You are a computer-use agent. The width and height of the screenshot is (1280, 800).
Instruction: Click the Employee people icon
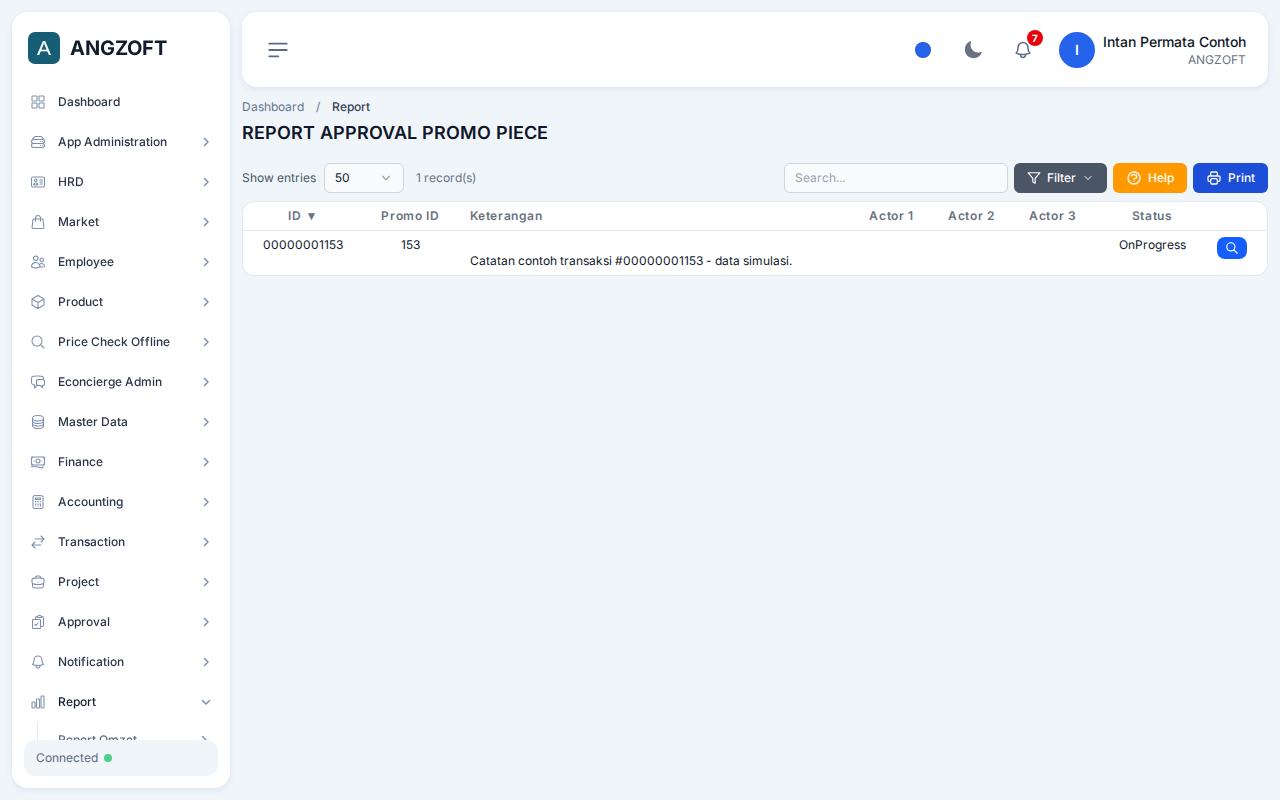point(38,262)
